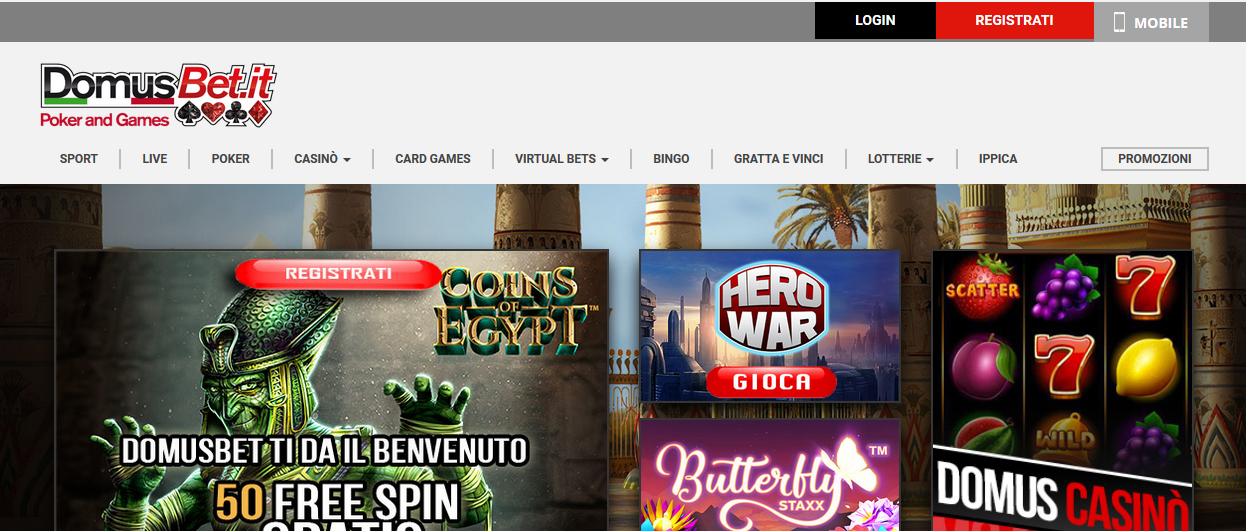Screen dimensions: 1246x531
Task: Open the MOBILE version button
Action: pos(1151,22)
